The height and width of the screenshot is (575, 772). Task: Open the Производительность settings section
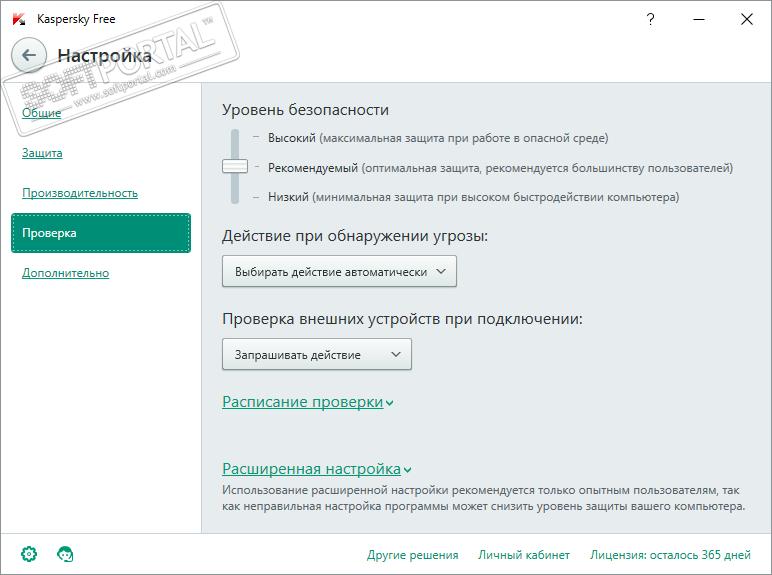tap(80, 193)
